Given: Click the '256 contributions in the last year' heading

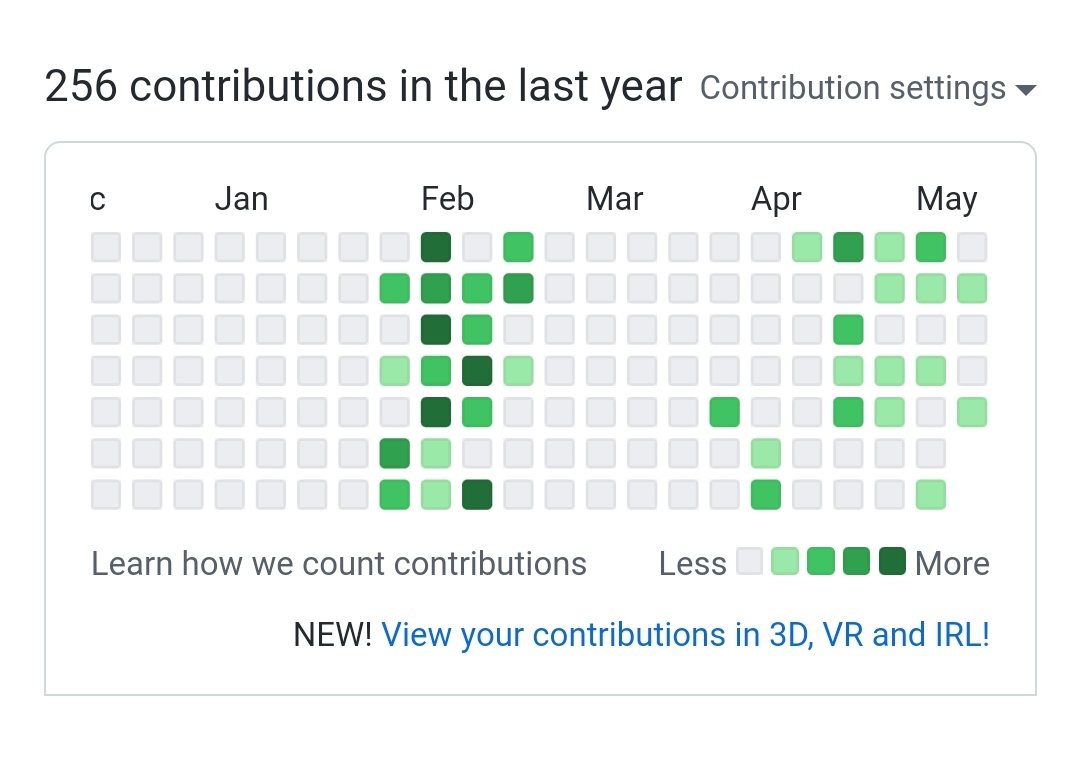Looking at the screenshot, I should click(x=363, y=88).
